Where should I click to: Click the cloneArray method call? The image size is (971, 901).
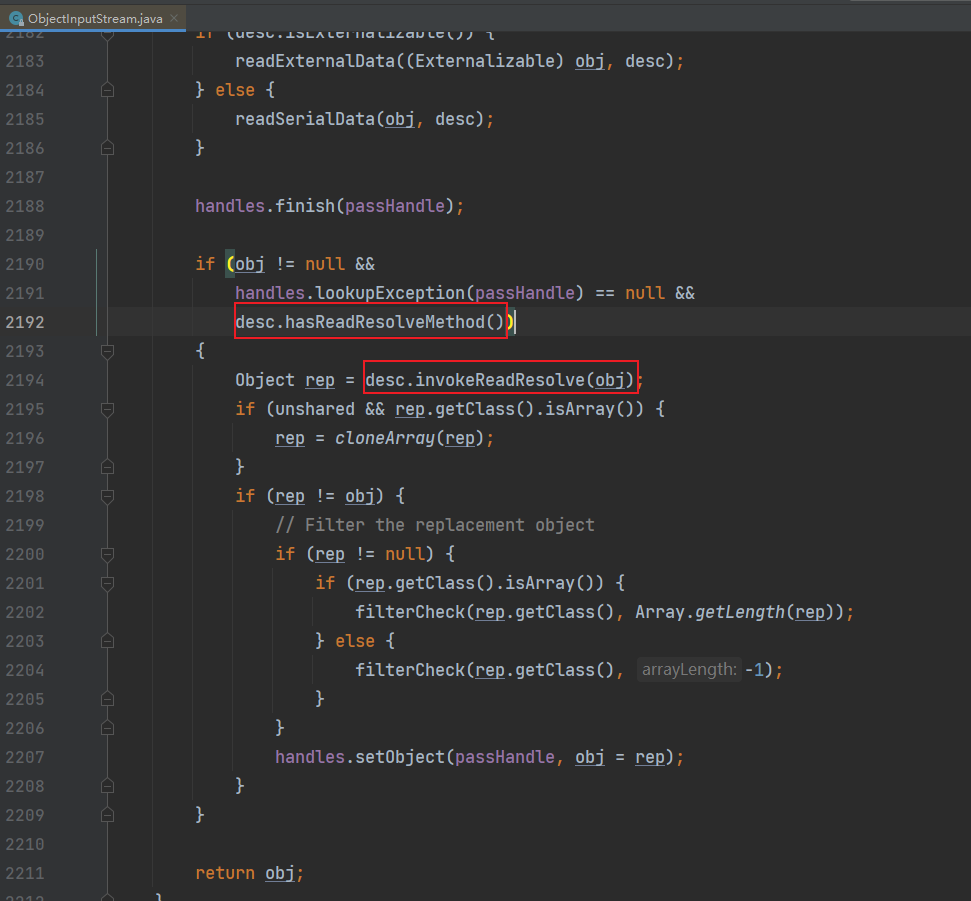[376, 438]
